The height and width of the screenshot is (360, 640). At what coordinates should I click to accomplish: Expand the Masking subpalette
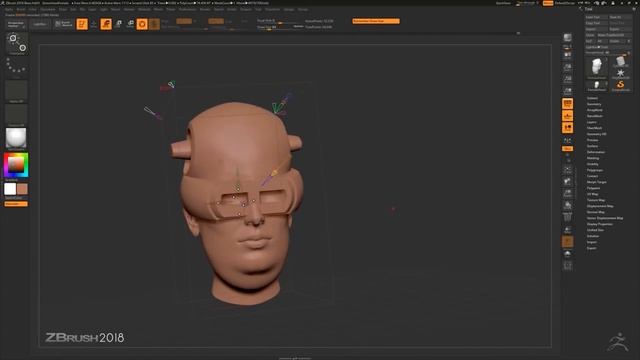point(593,158)
